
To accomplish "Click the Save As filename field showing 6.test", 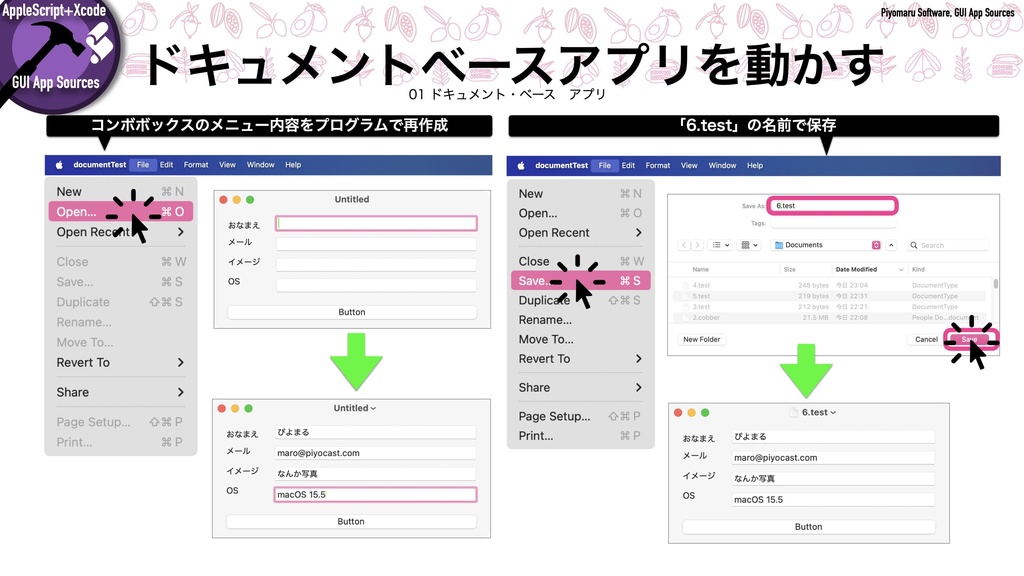I will [831, 205].
